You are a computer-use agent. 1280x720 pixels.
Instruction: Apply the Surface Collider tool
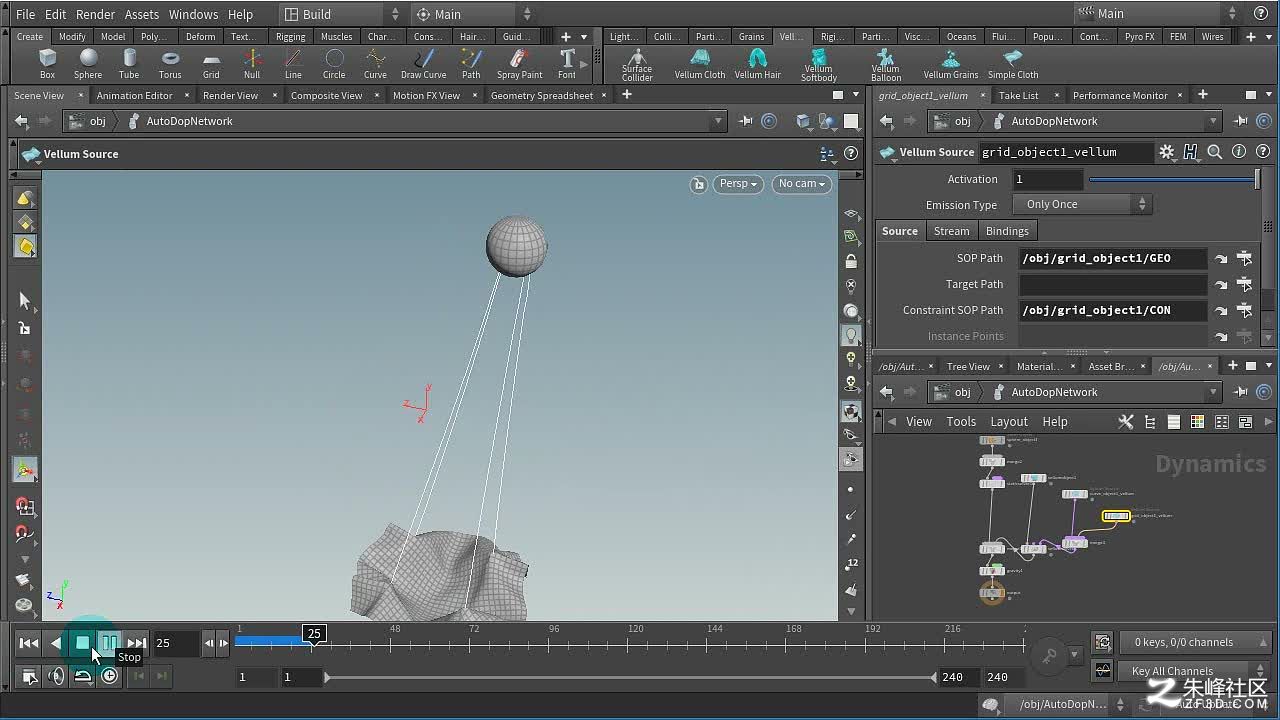637,65
